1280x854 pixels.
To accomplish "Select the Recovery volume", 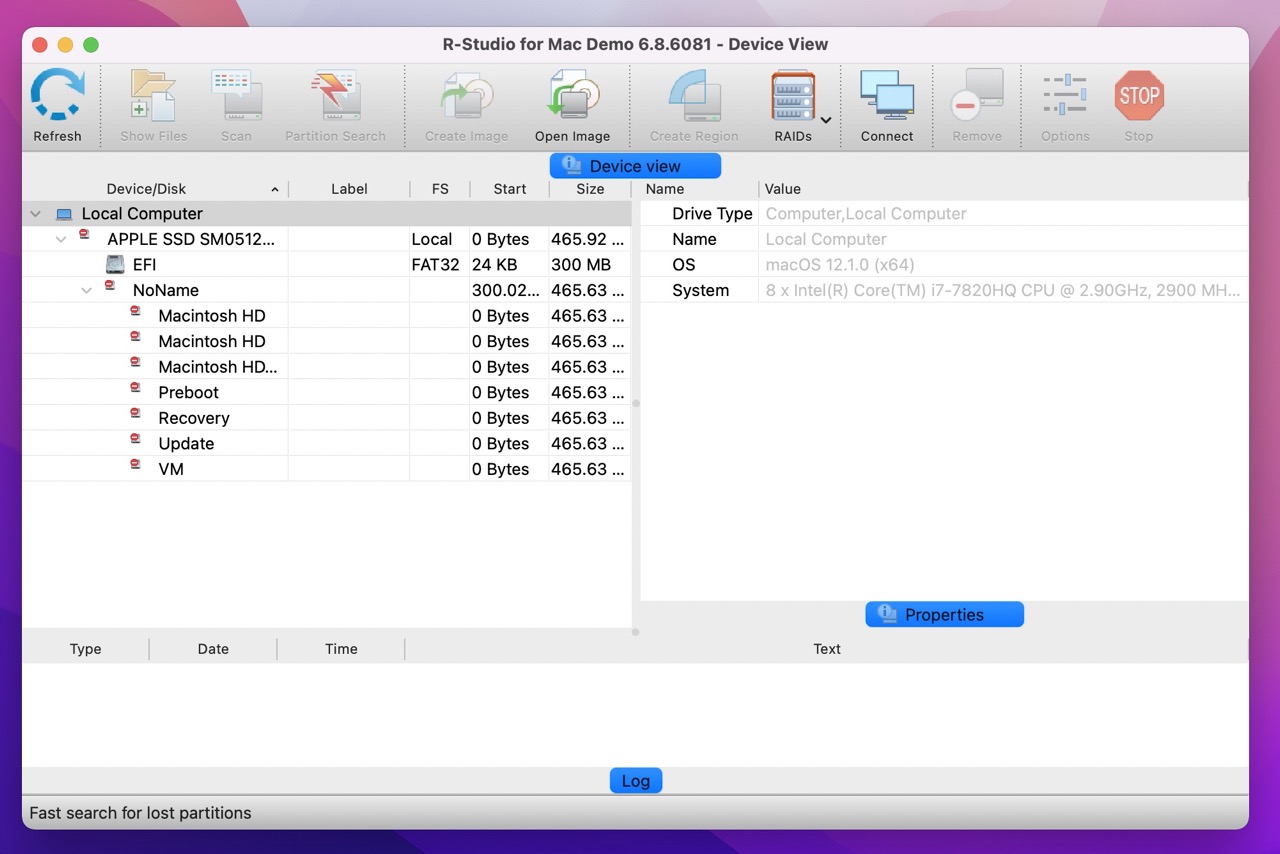I will pyautogui.click(x=327, y=418).
